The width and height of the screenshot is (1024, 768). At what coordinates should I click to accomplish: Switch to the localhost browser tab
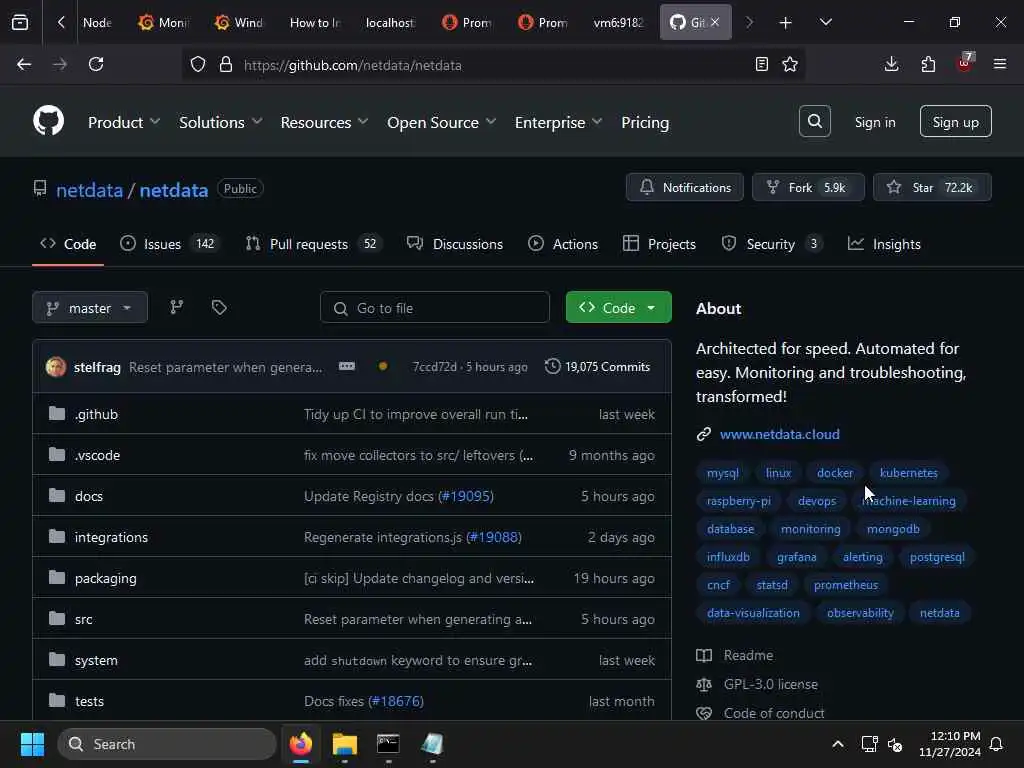[x=390, y=22]
